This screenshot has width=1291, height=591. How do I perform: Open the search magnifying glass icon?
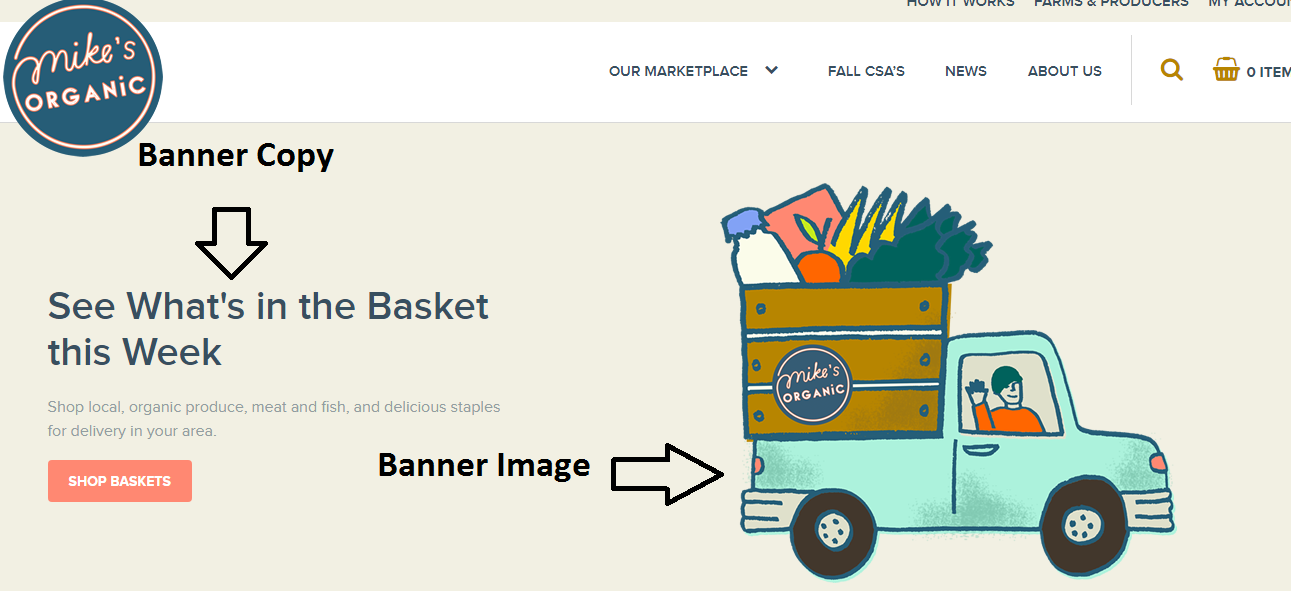pyautogui.click(x=1171, y=70)
